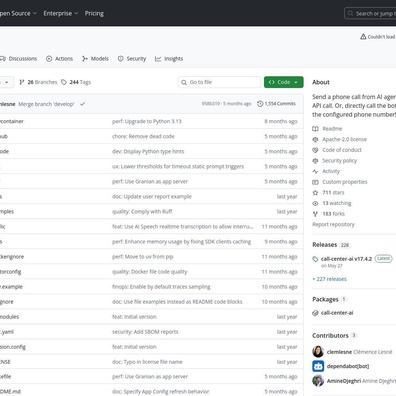Viewport: 396px width, 396px height.
Task: Open commit 'perf: Upgrade to Python 3.13'
Action: [147, 121]
